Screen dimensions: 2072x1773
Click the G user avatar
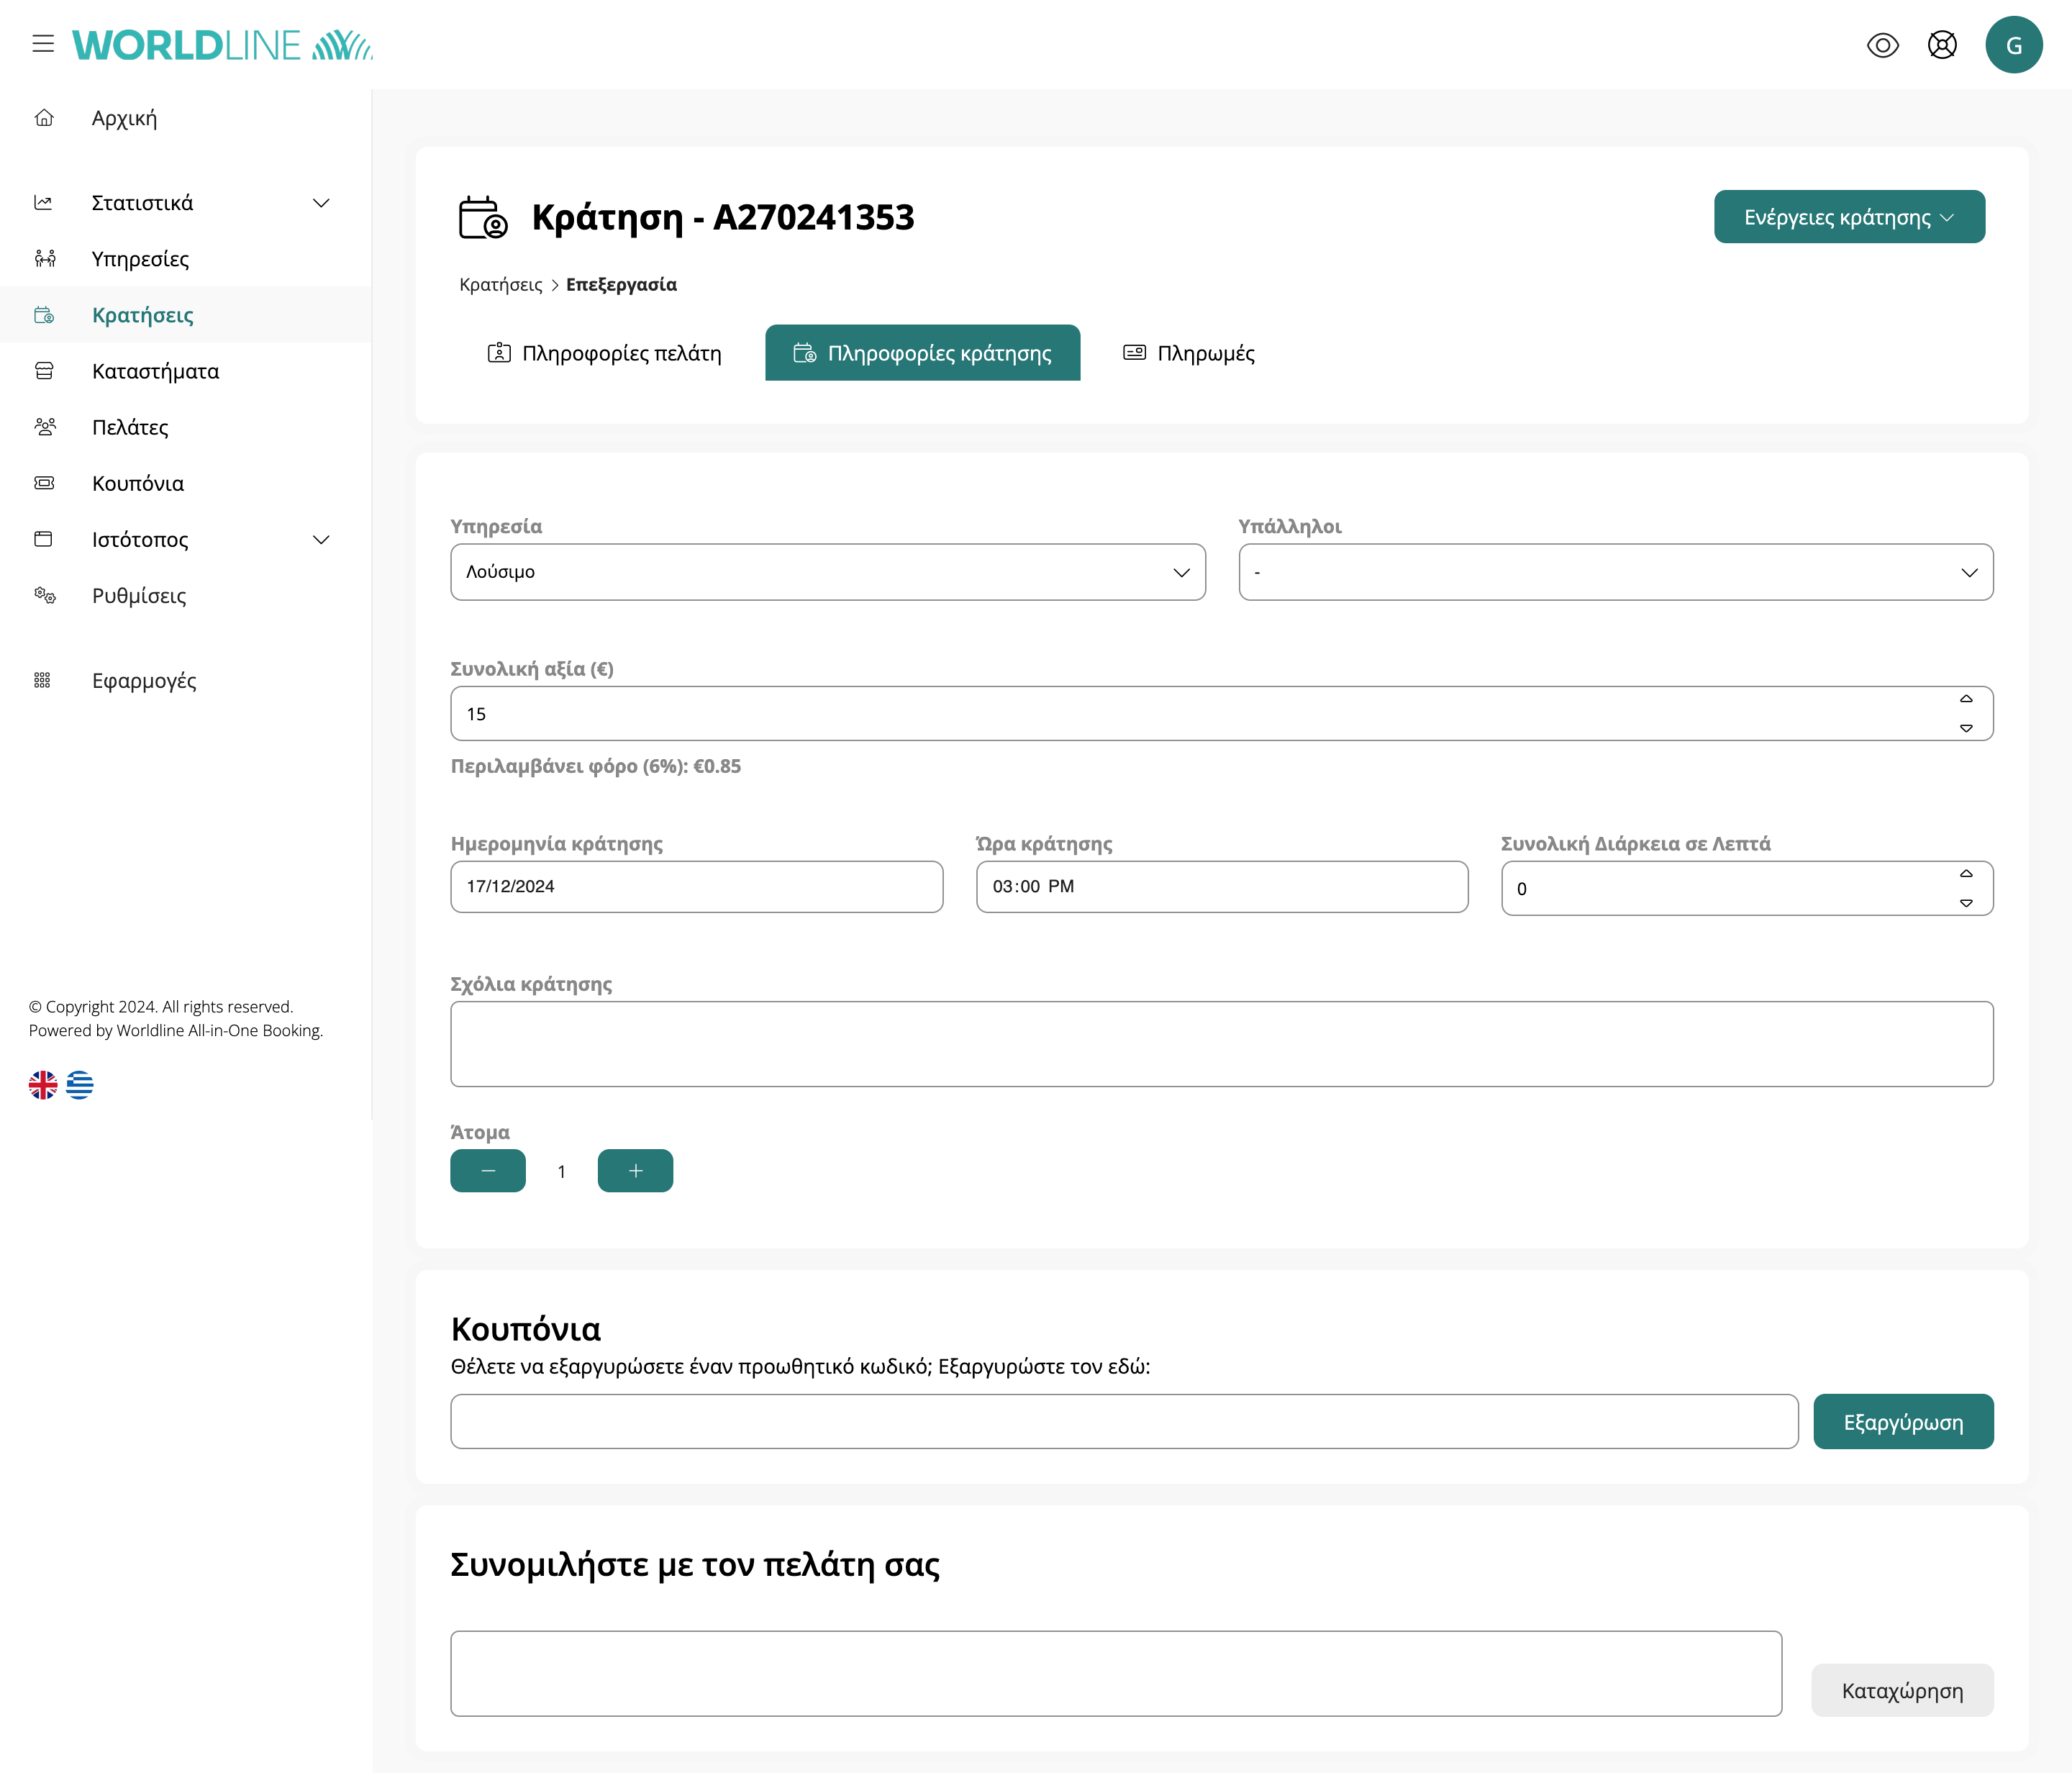pyautogui.click(x=2013, y=45)
